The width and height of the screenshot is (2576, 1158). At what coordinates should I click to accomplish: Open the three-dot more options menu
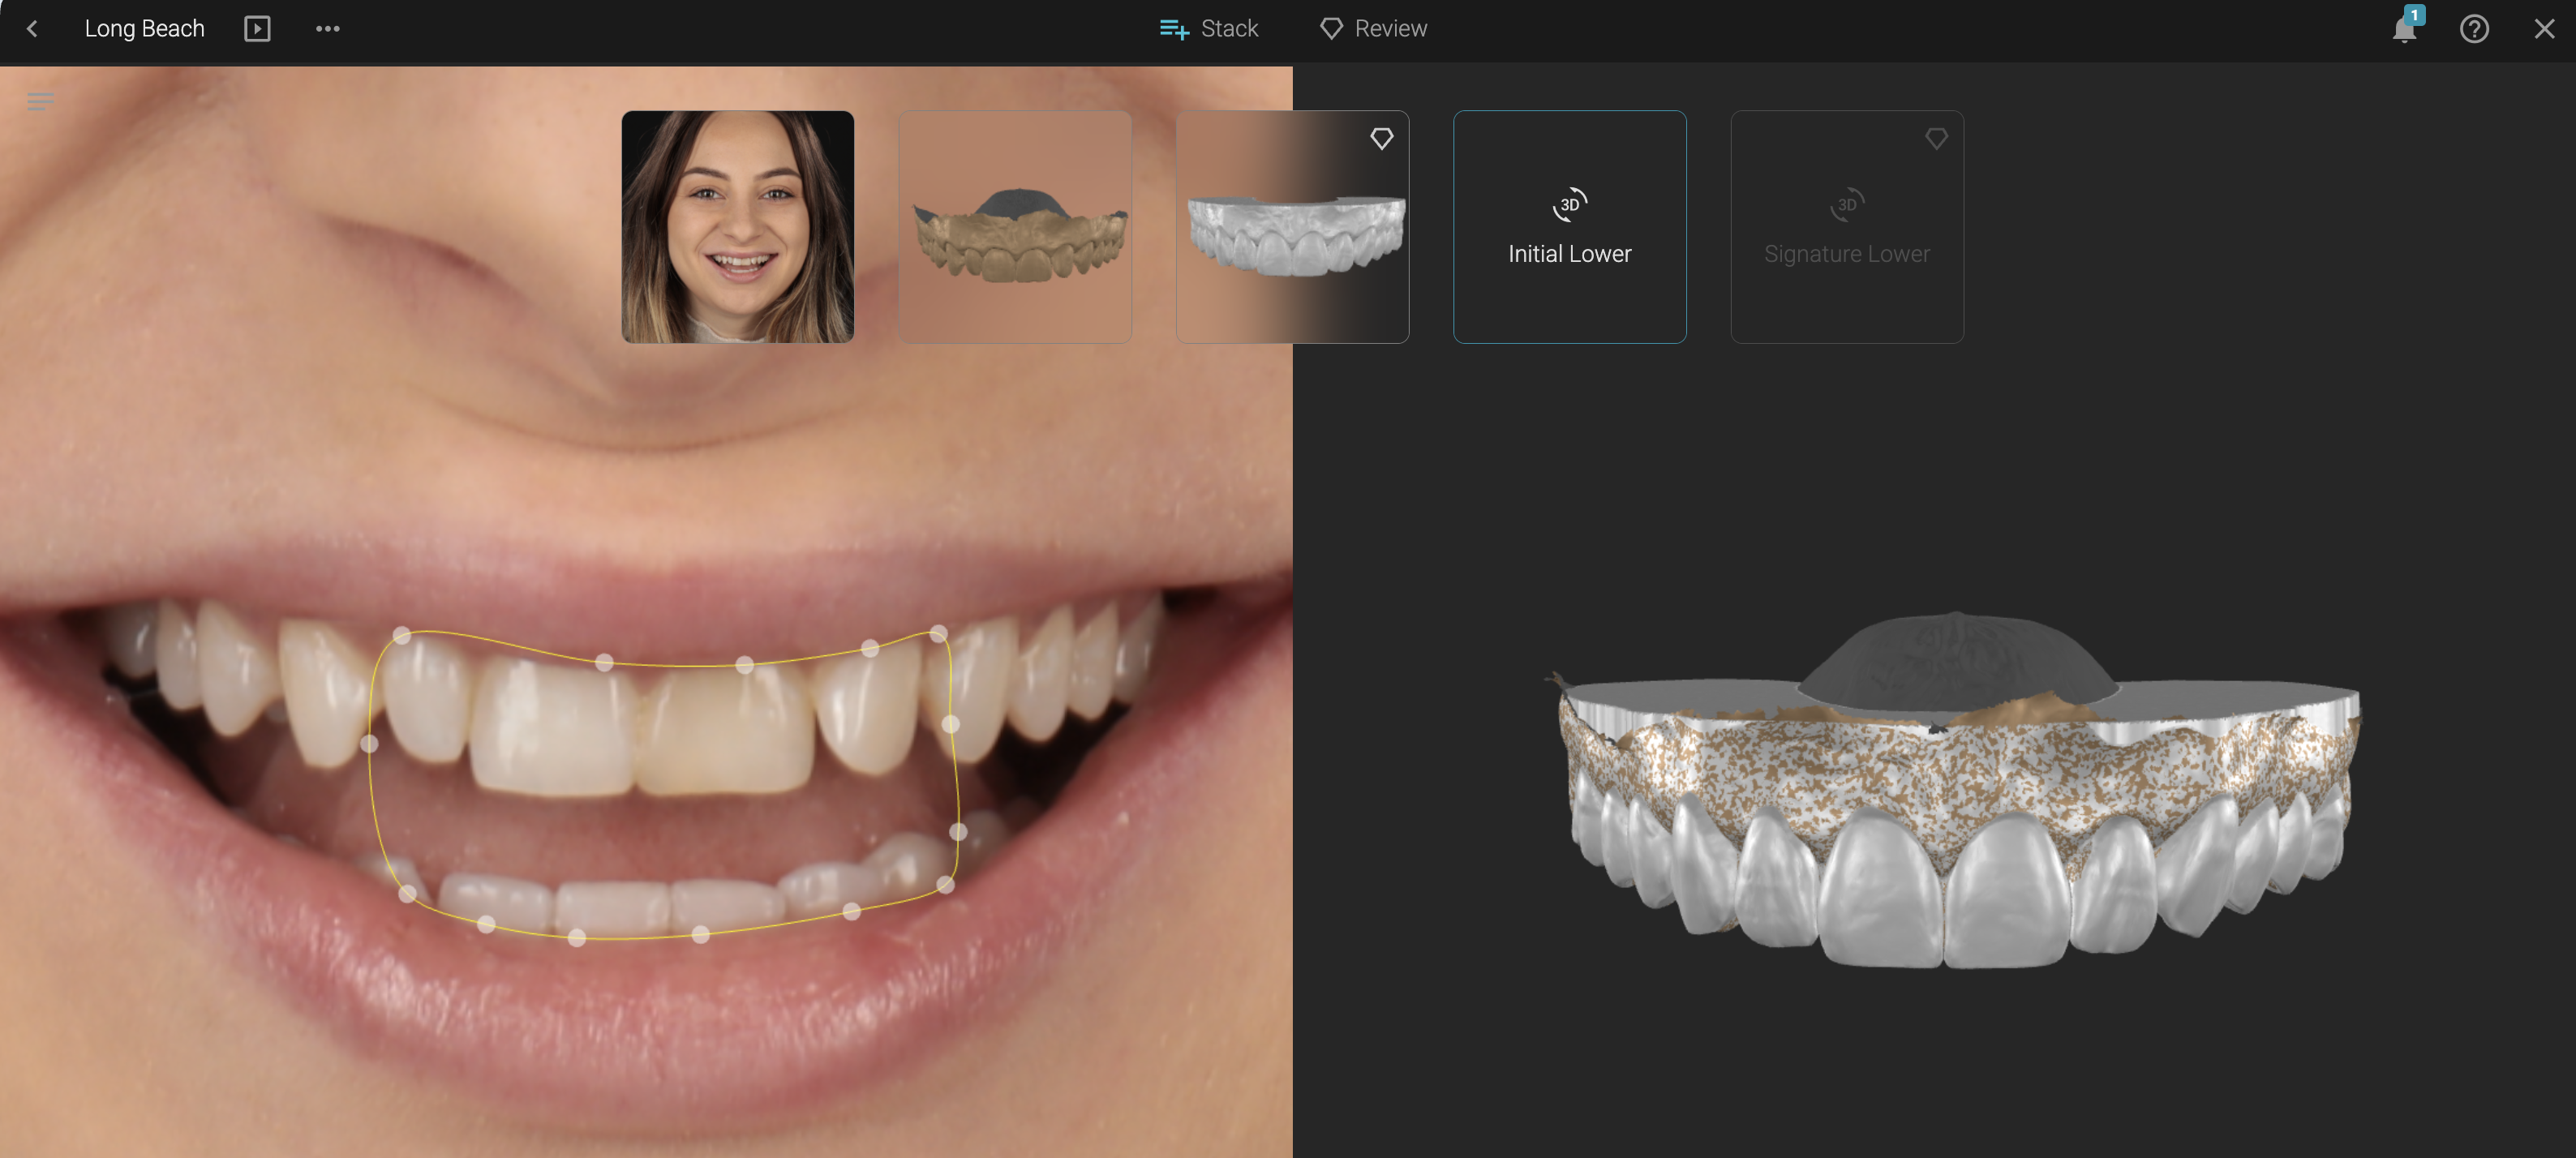tap(328, 29)
